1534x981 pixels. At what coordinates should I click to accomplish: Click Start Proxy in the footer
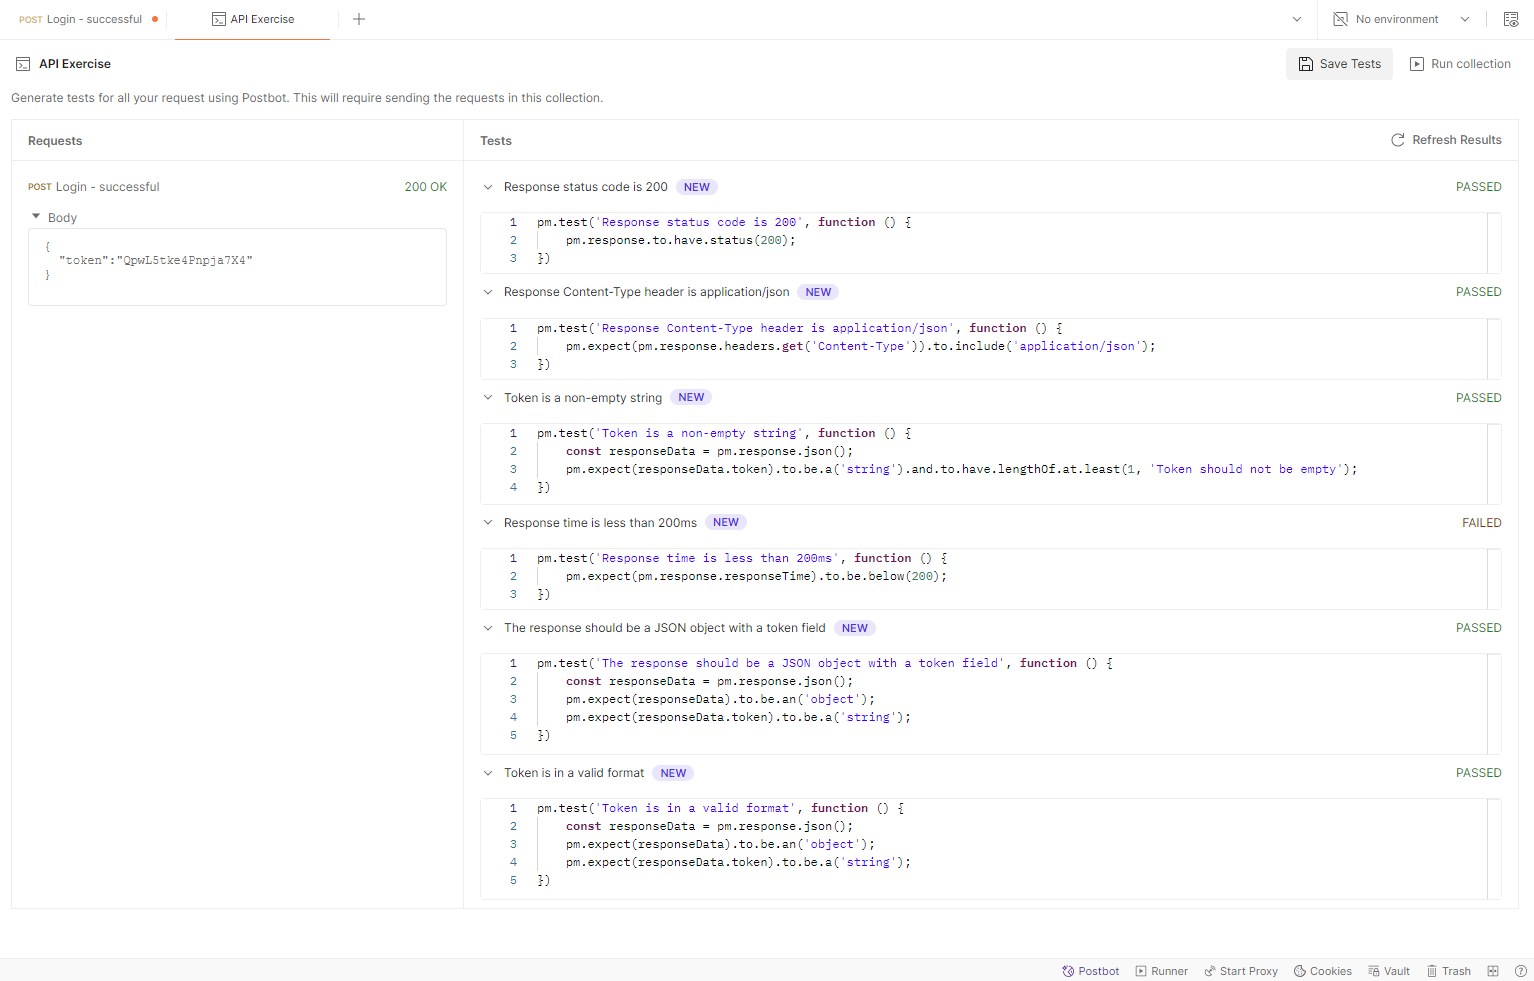(x=1241, y=971)
